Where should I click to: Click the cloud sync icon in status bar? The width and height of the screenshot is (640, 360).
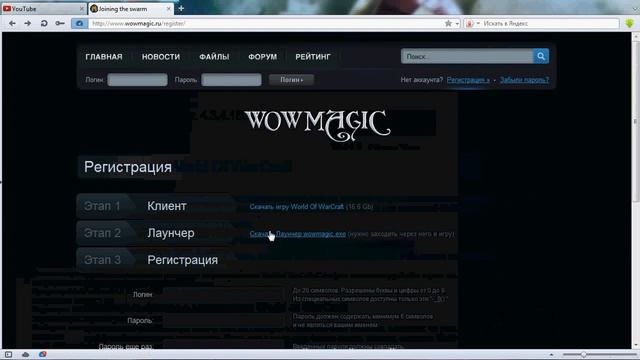[25, 355]
